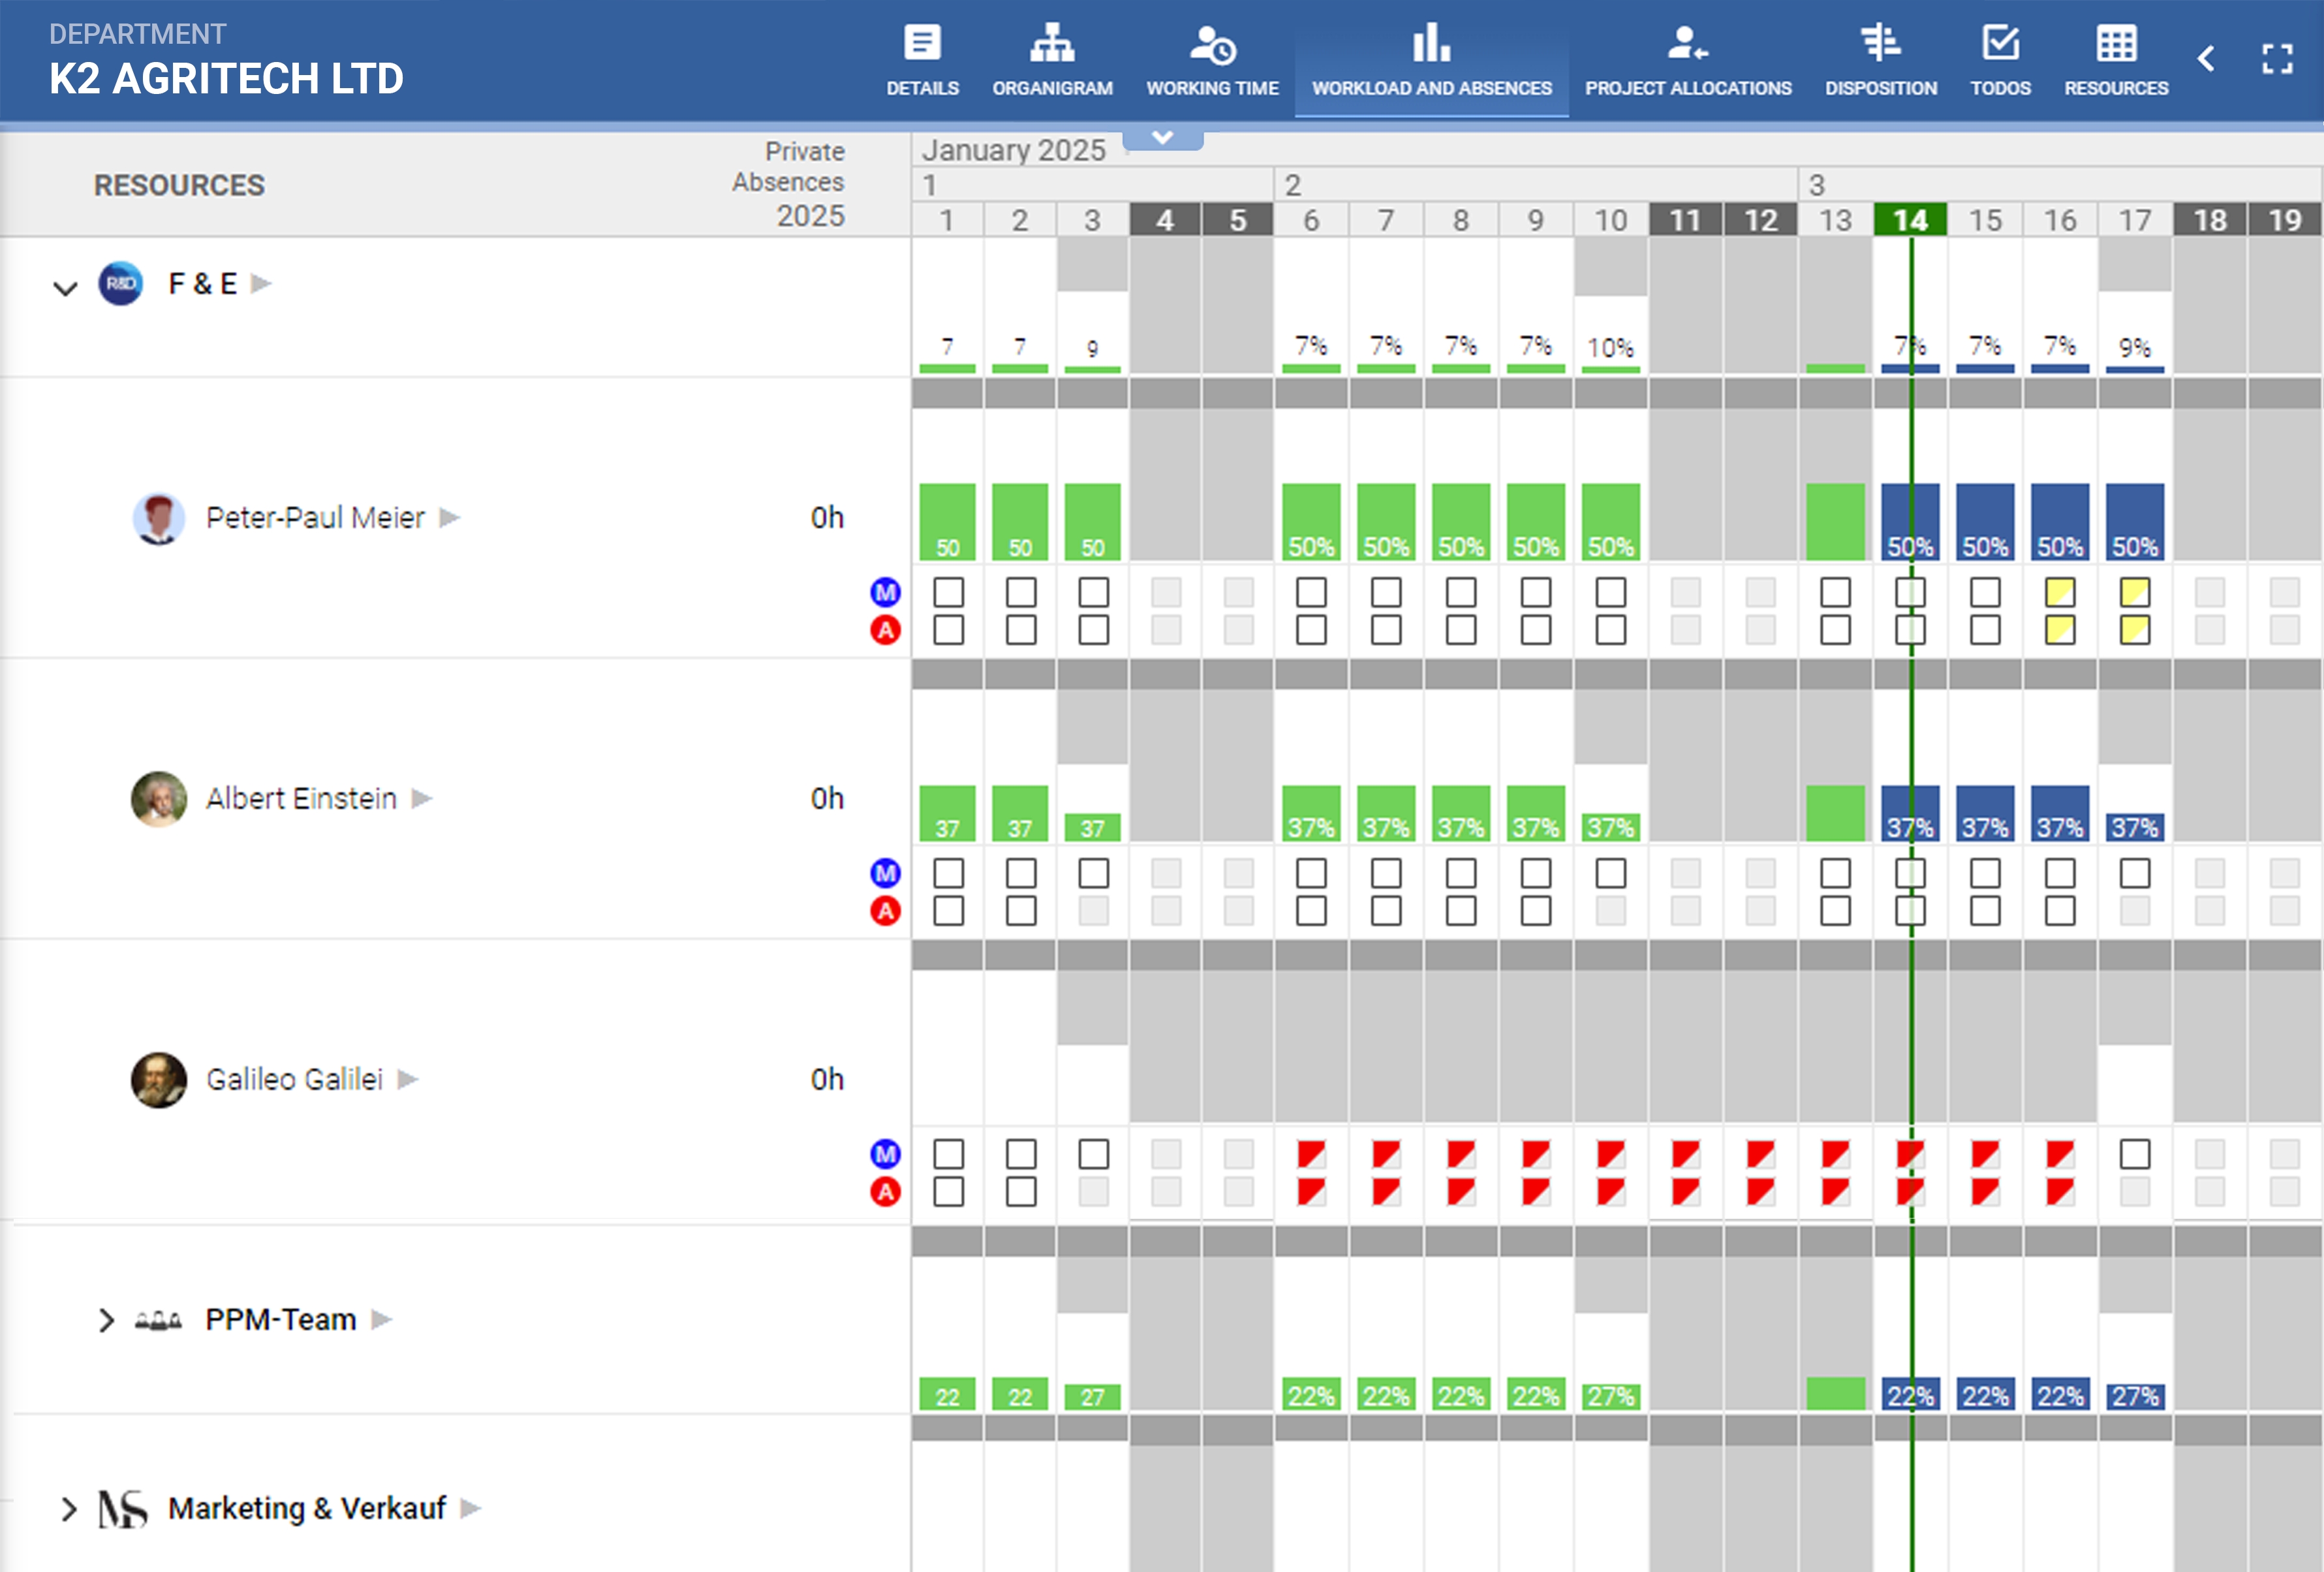The height and width of the screenshot is (1572, 2324).
Task: Open the Peter-Paul Meier resource link
Action: point(315,518)
